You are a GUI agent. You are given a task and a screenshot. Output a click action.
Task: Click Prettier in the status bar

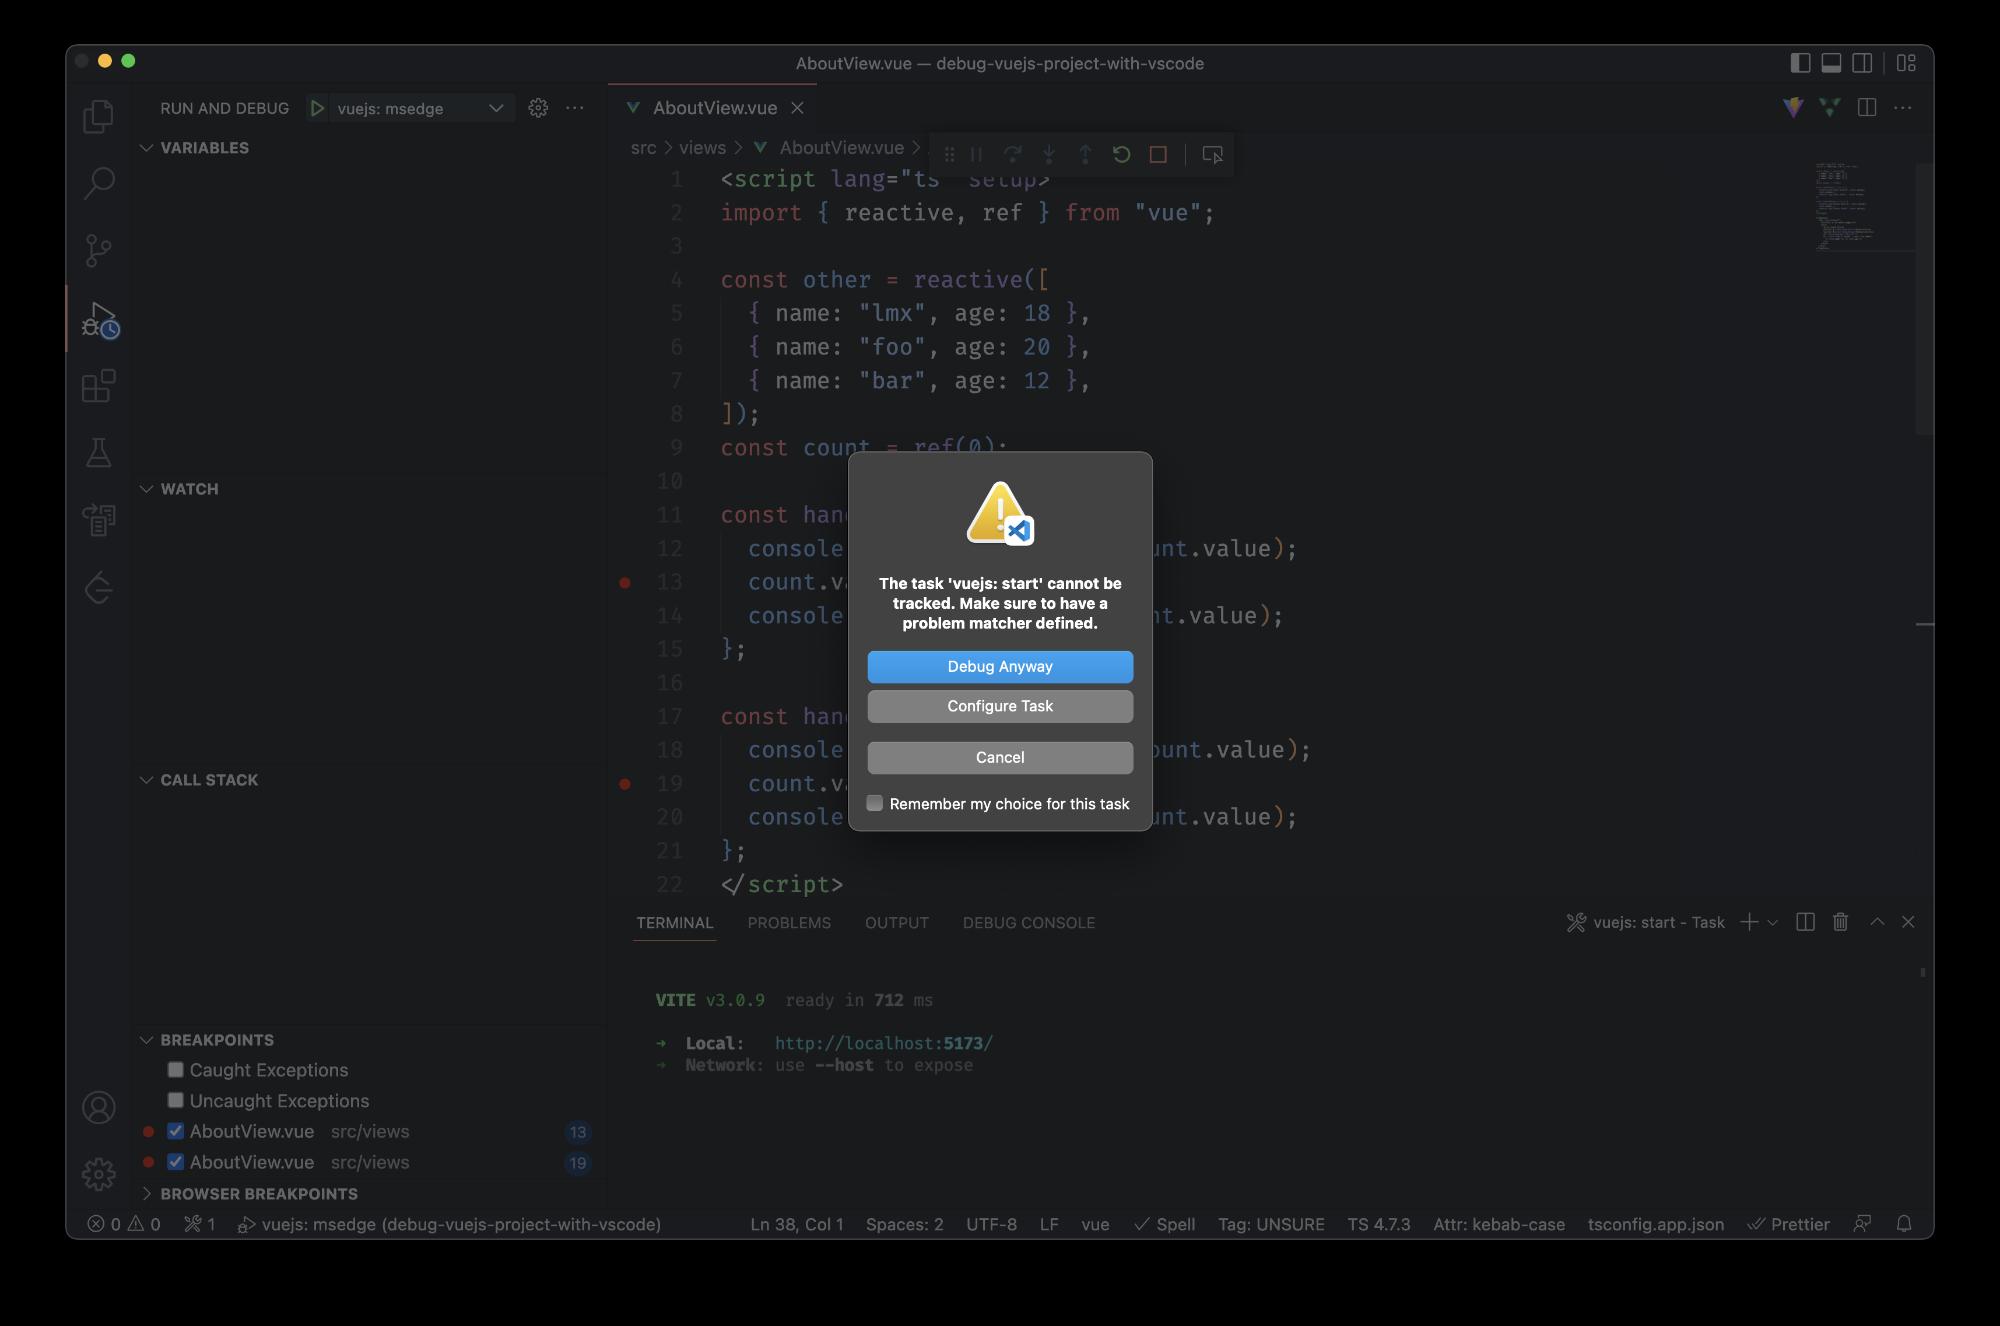[1788, 1224]
